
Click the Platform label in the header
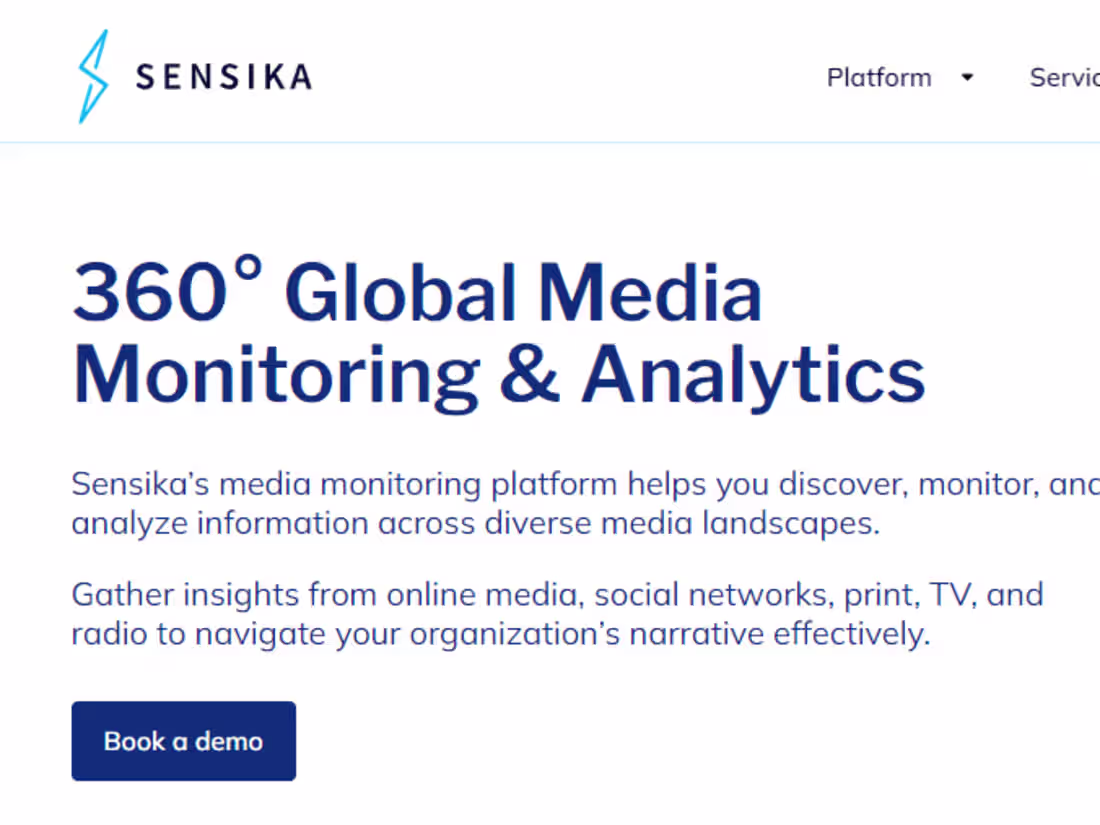click(x=879, y=77)
